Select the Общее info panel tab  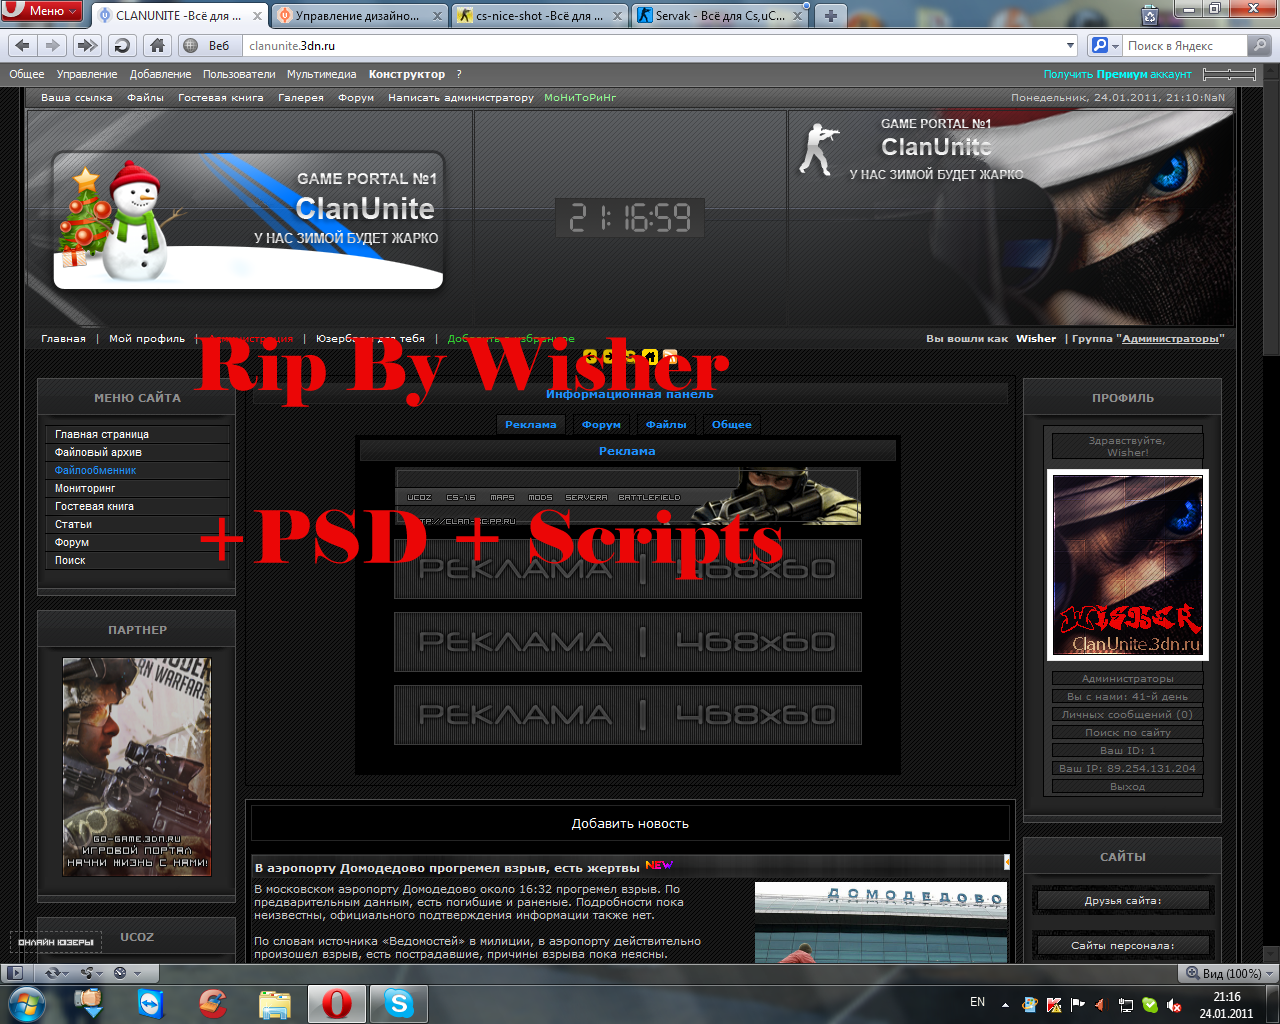coord(731,425)
